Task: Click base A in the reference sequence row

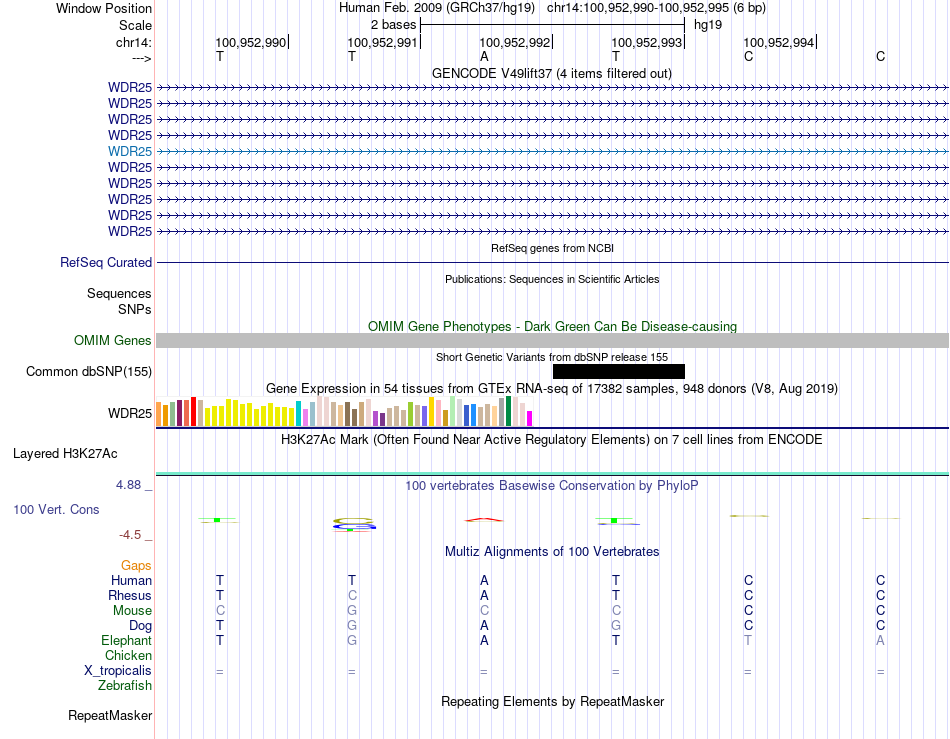Action: click(484, 56)
